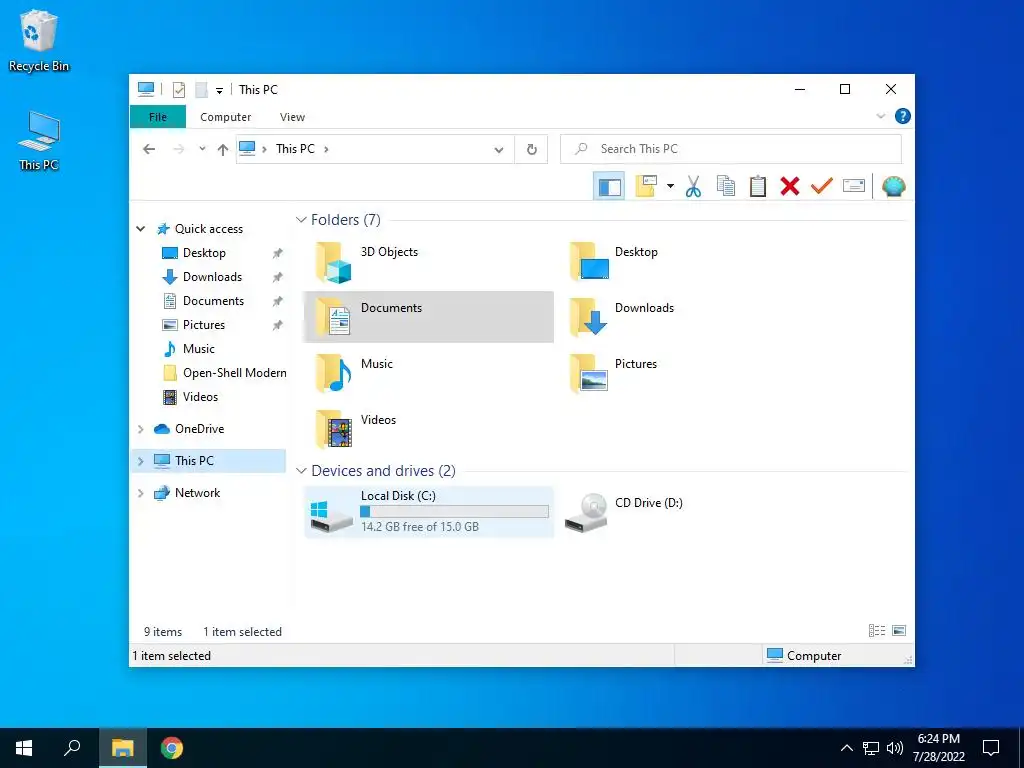Expand the ribbon with the chevron arrow
This screenshot has height=768, width=1024.
tap(880, 116)
